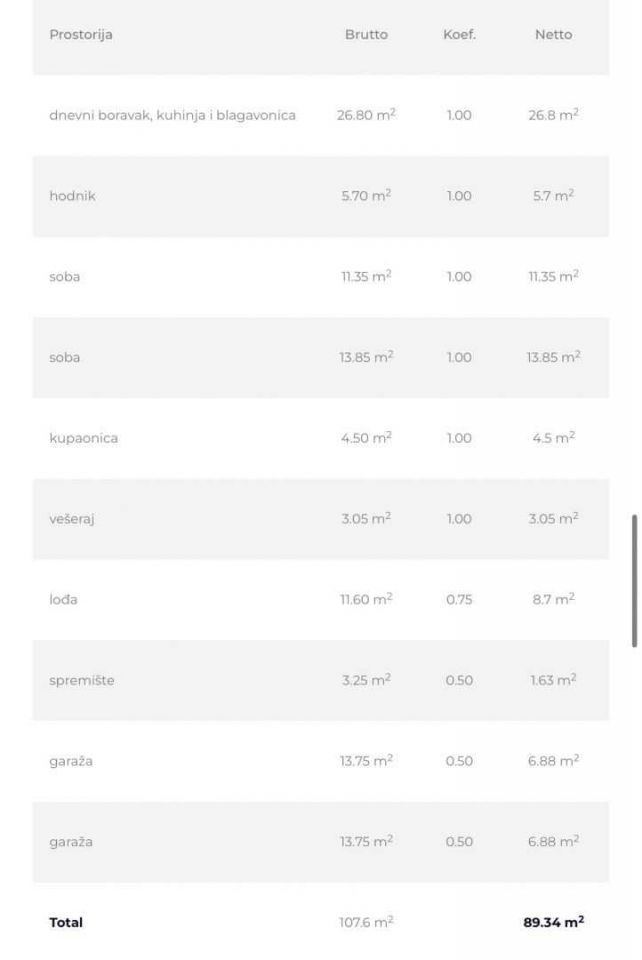Select the spremište row label

82,681
